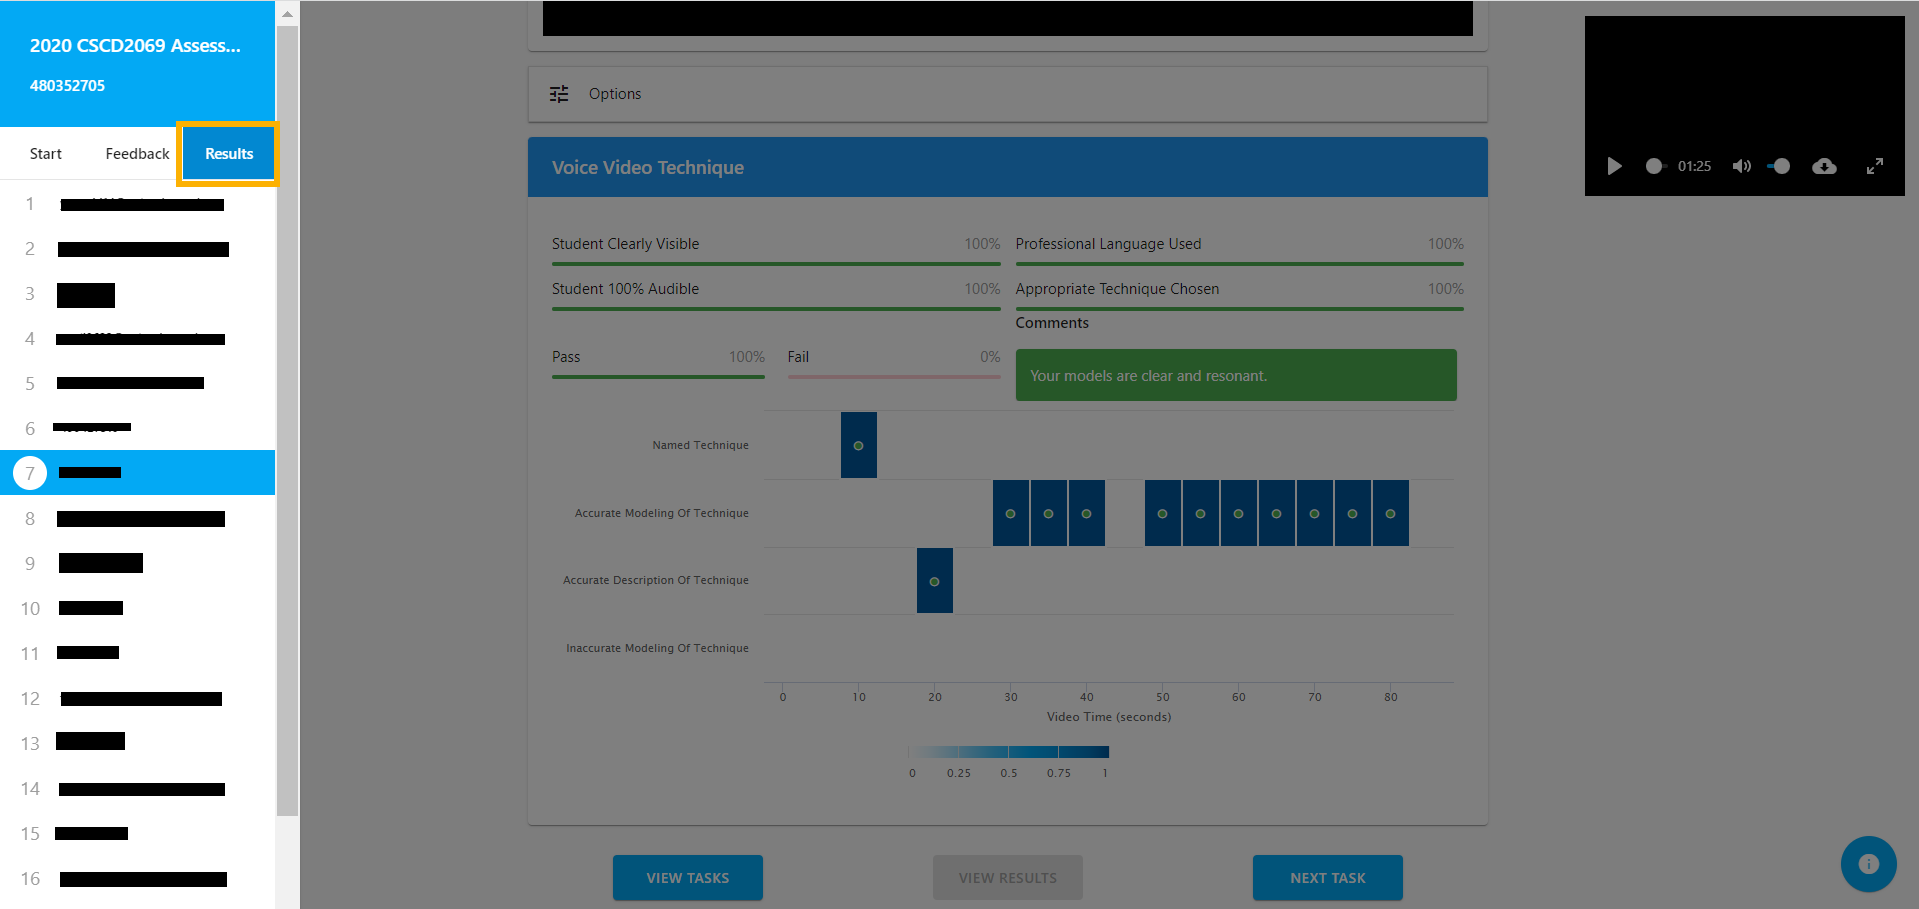Play the video in the player

pyautogui.click(x=1614, y=166)
